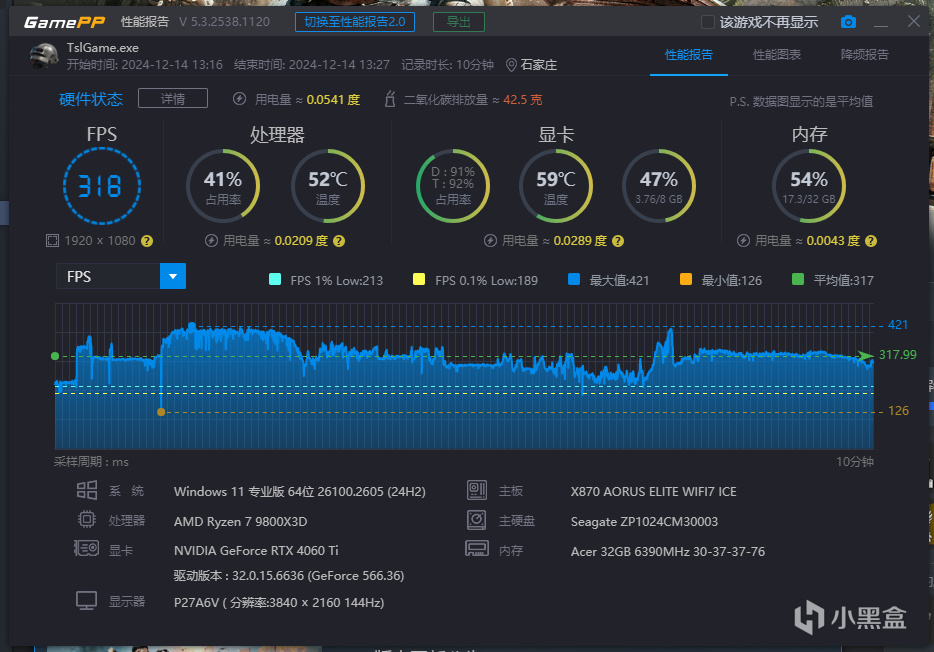Click the 驱动版本 driver version line

[289, 576]
